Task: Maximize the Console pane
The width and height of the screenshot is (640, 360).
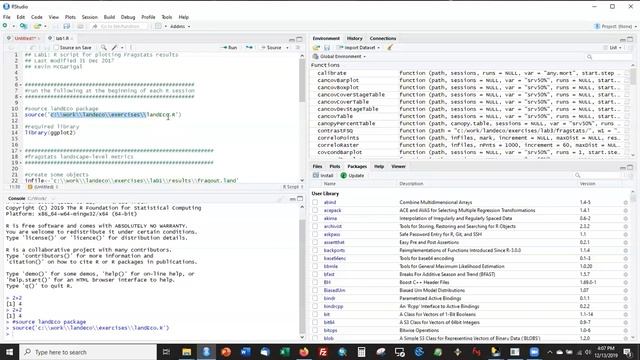Action: click(x=300, y=198)
